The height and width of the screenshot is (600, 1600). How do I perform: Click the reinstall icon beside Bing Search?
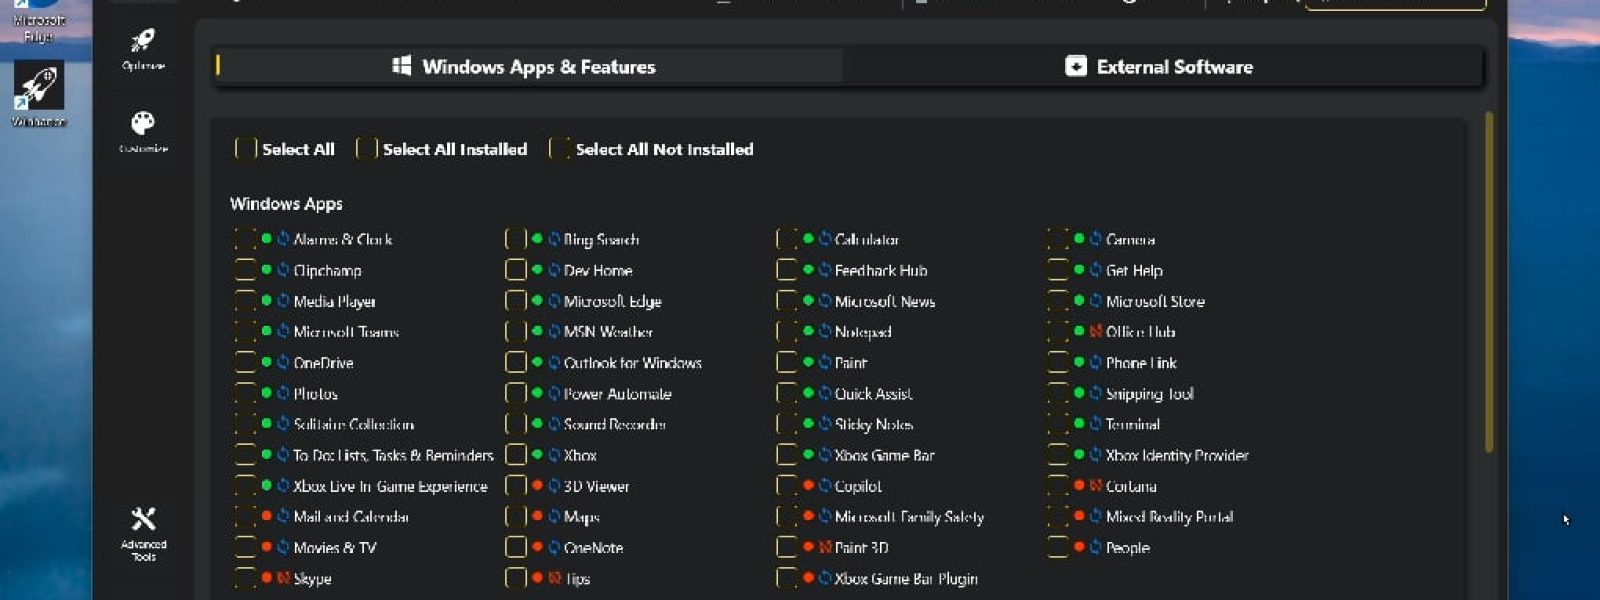point(554,239)
